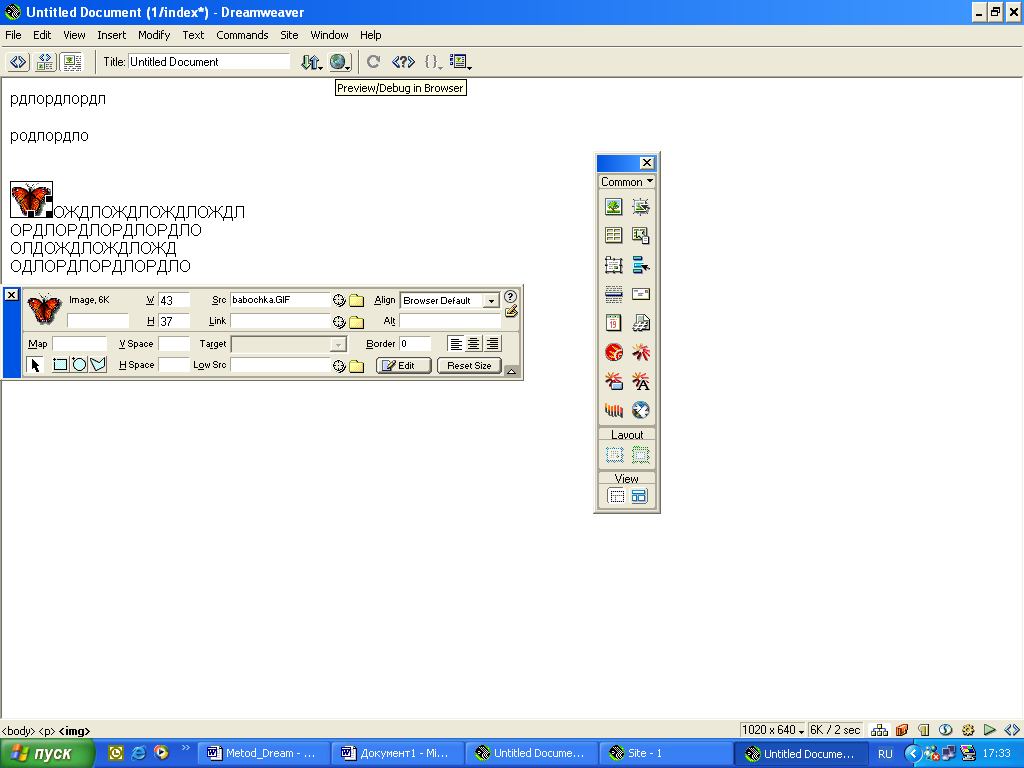Select the oval hotspot tool

(78, 365)
